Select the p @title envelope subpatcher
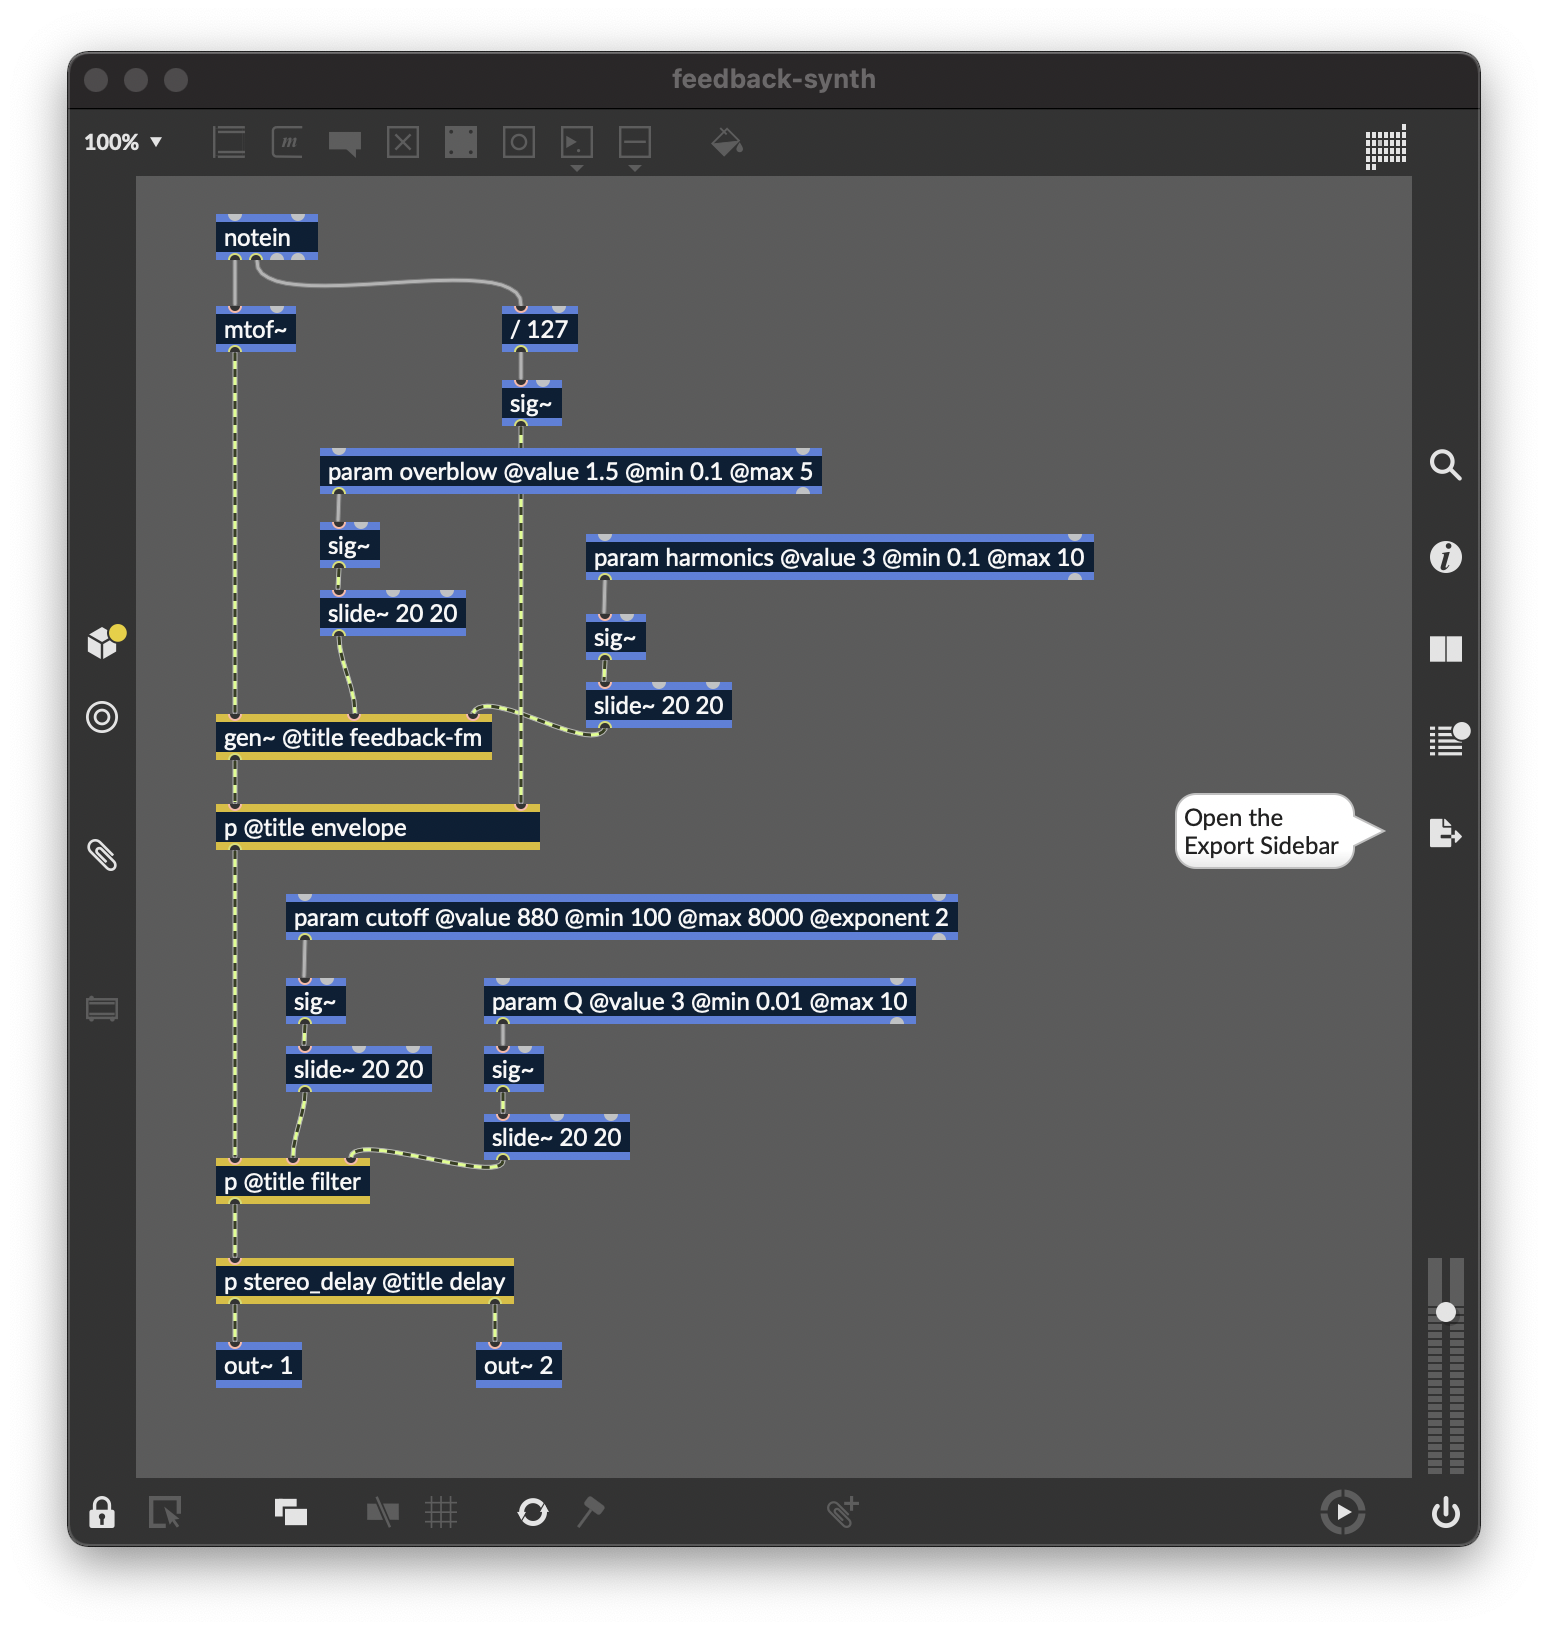Viewport: 1548px width, 1630px height. pyautogui.click(x=377, y=828)
